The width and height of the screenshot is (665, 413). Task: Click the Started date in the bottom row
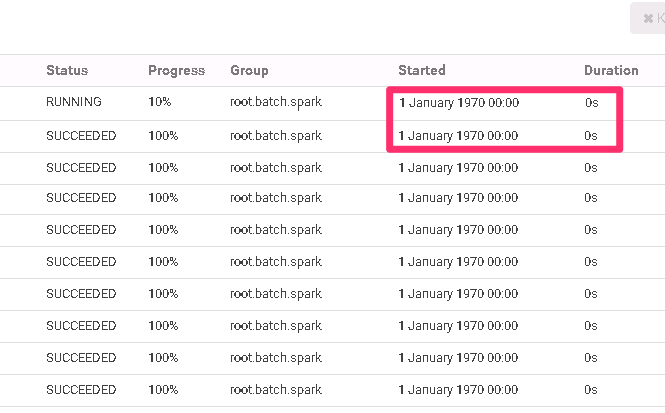(458, 389)
